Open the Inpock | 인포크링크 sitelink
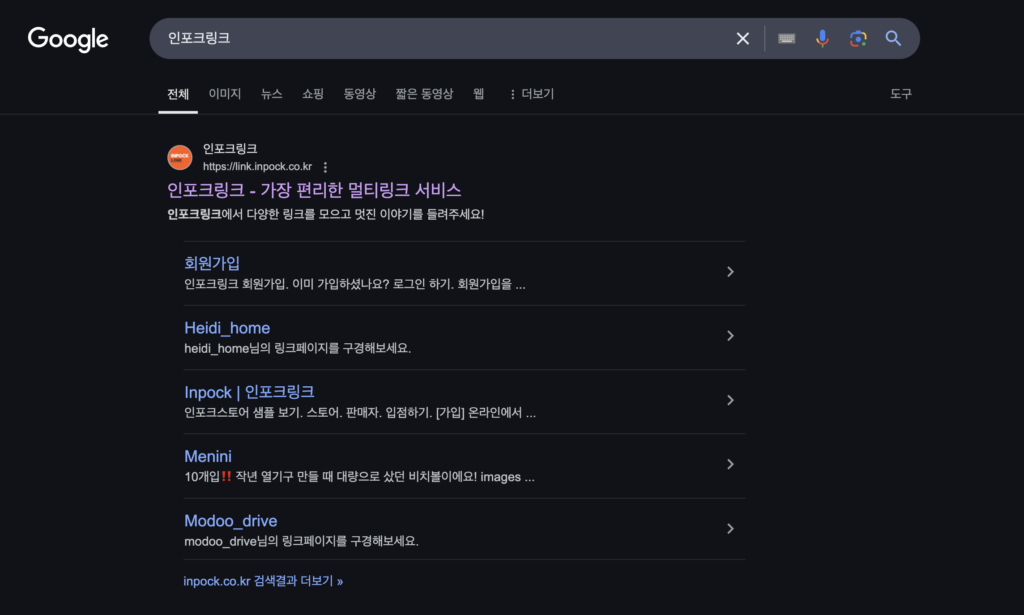The width and height of the screenshot is (1024, 615). (x=249, y=392)
